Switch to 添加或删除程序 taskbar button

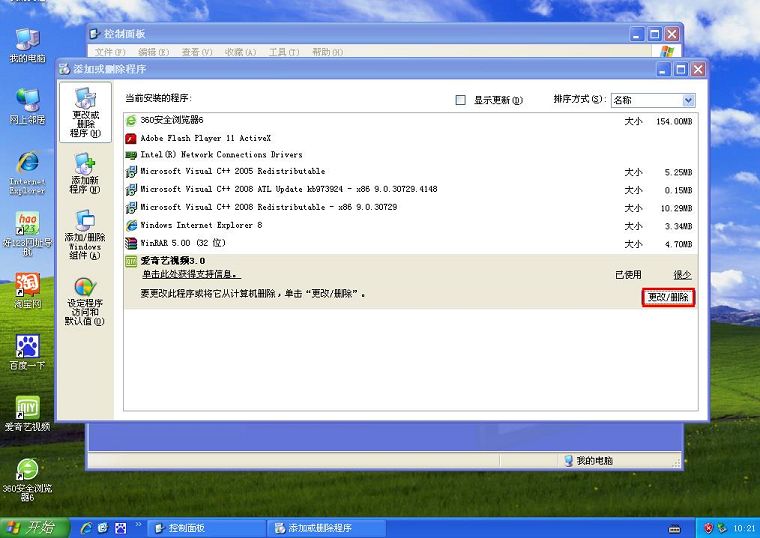click(x=326, y=528)
